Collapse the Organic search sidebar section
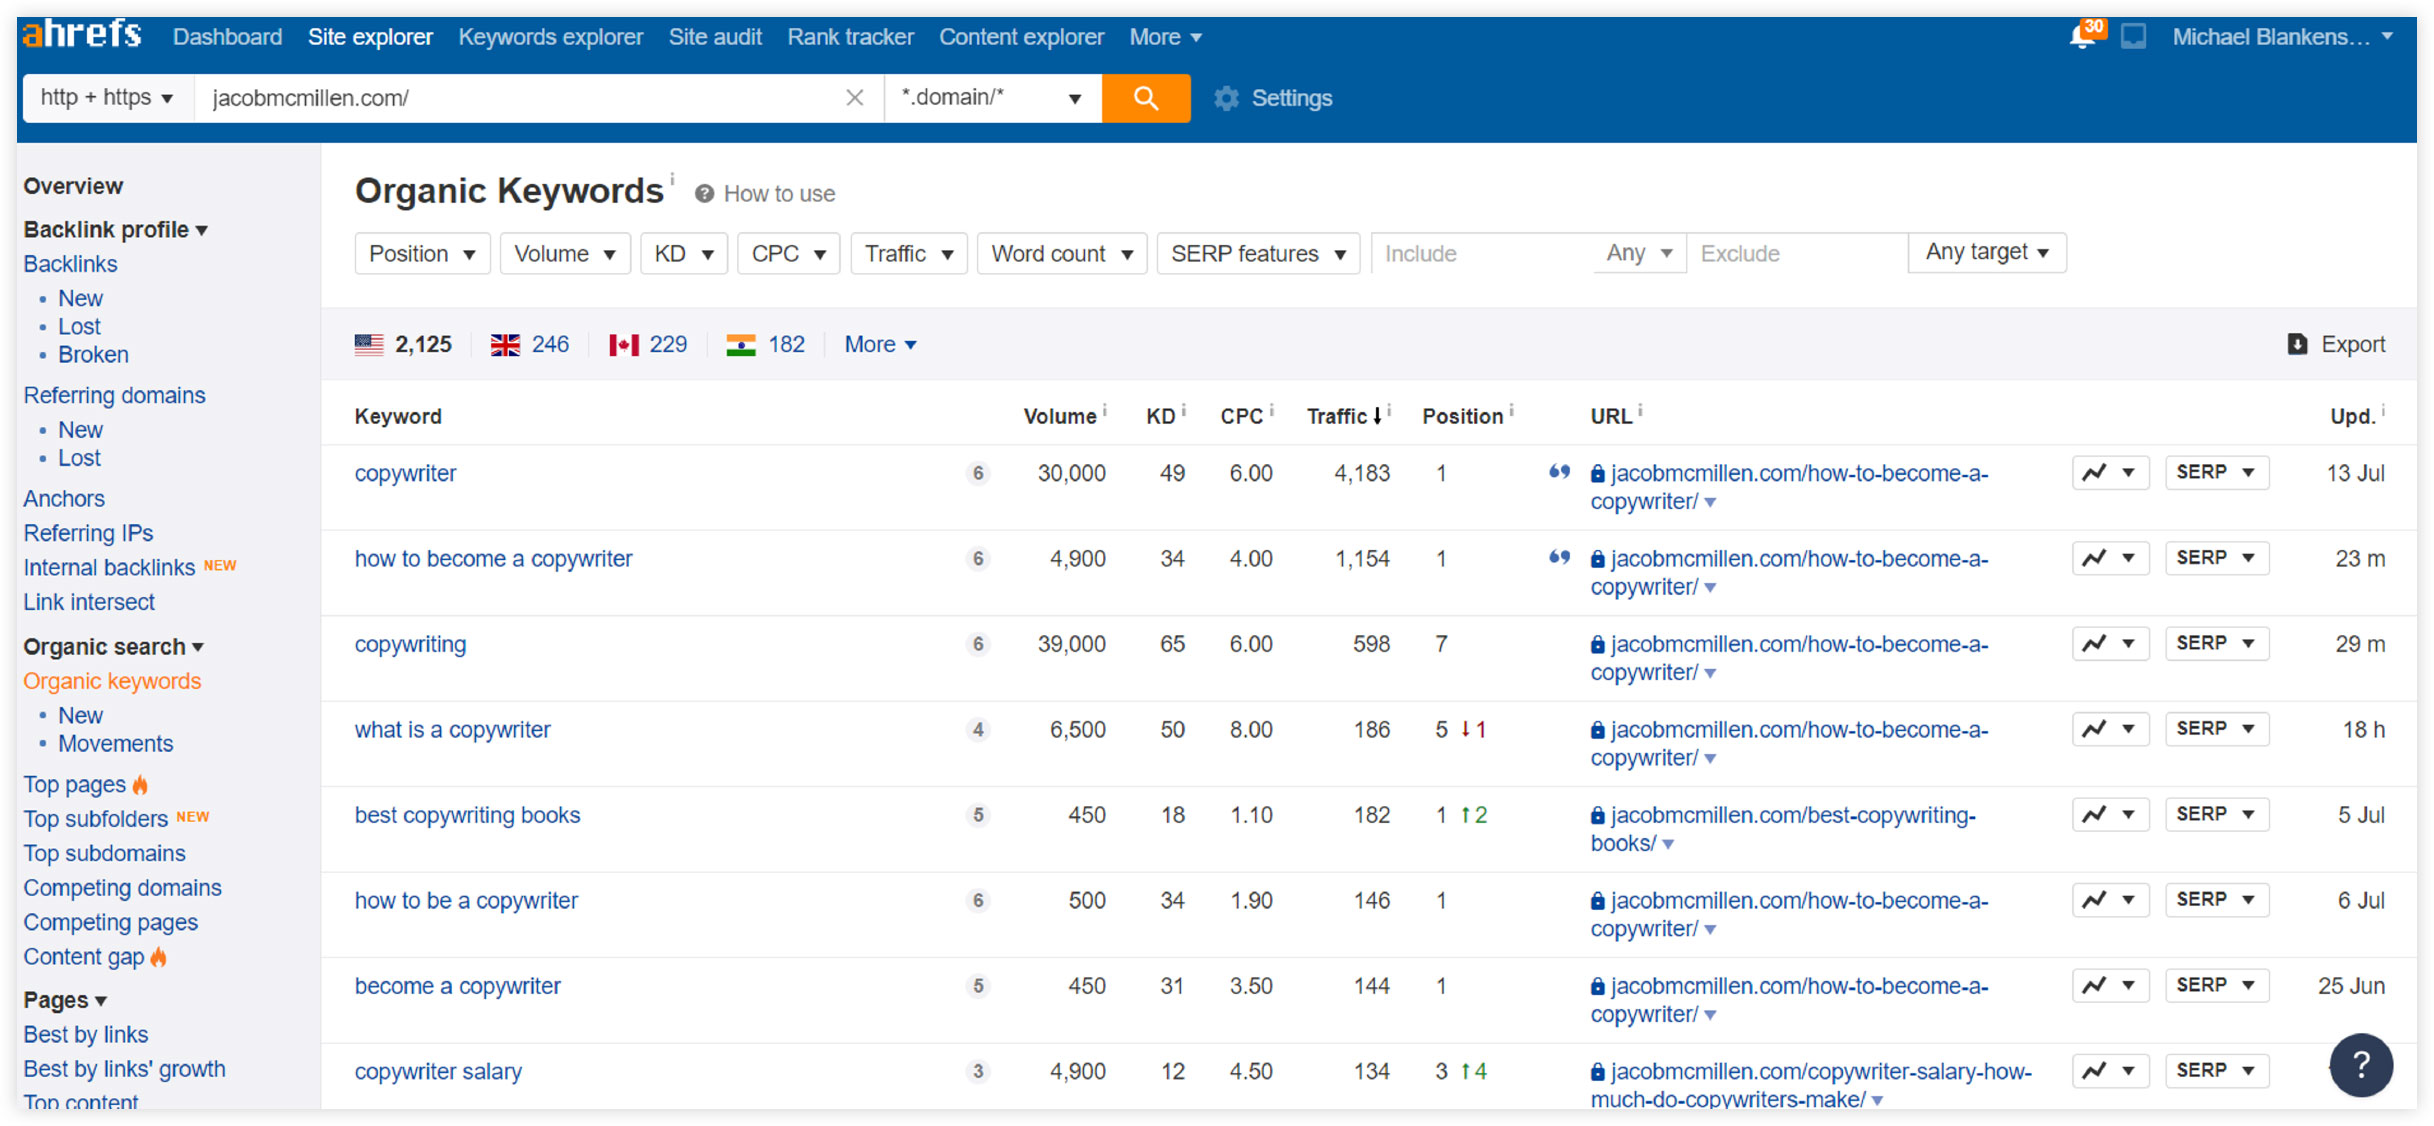 pos(113,646)
